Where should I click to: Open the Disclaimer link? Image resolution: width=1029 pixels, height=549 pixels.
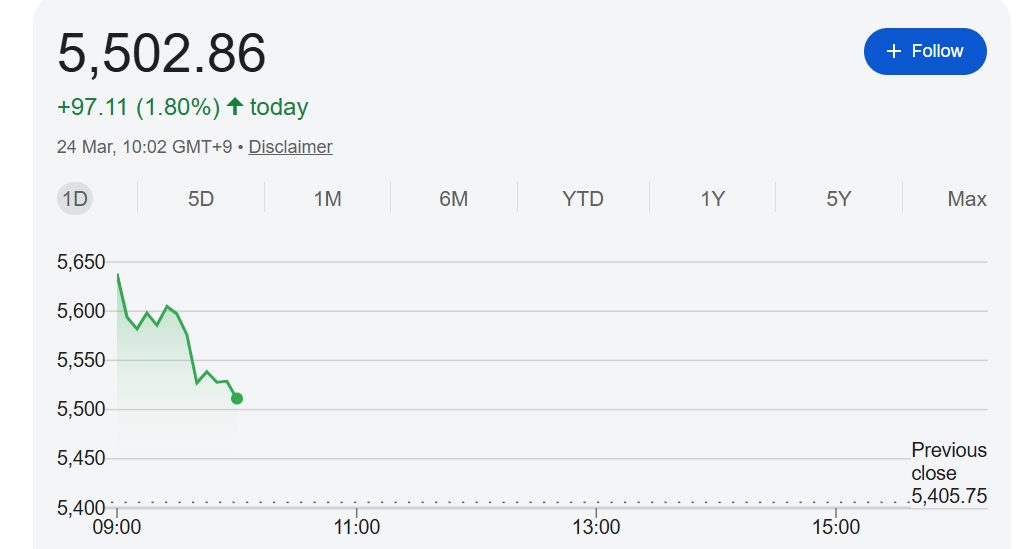[x=290, y=147]
